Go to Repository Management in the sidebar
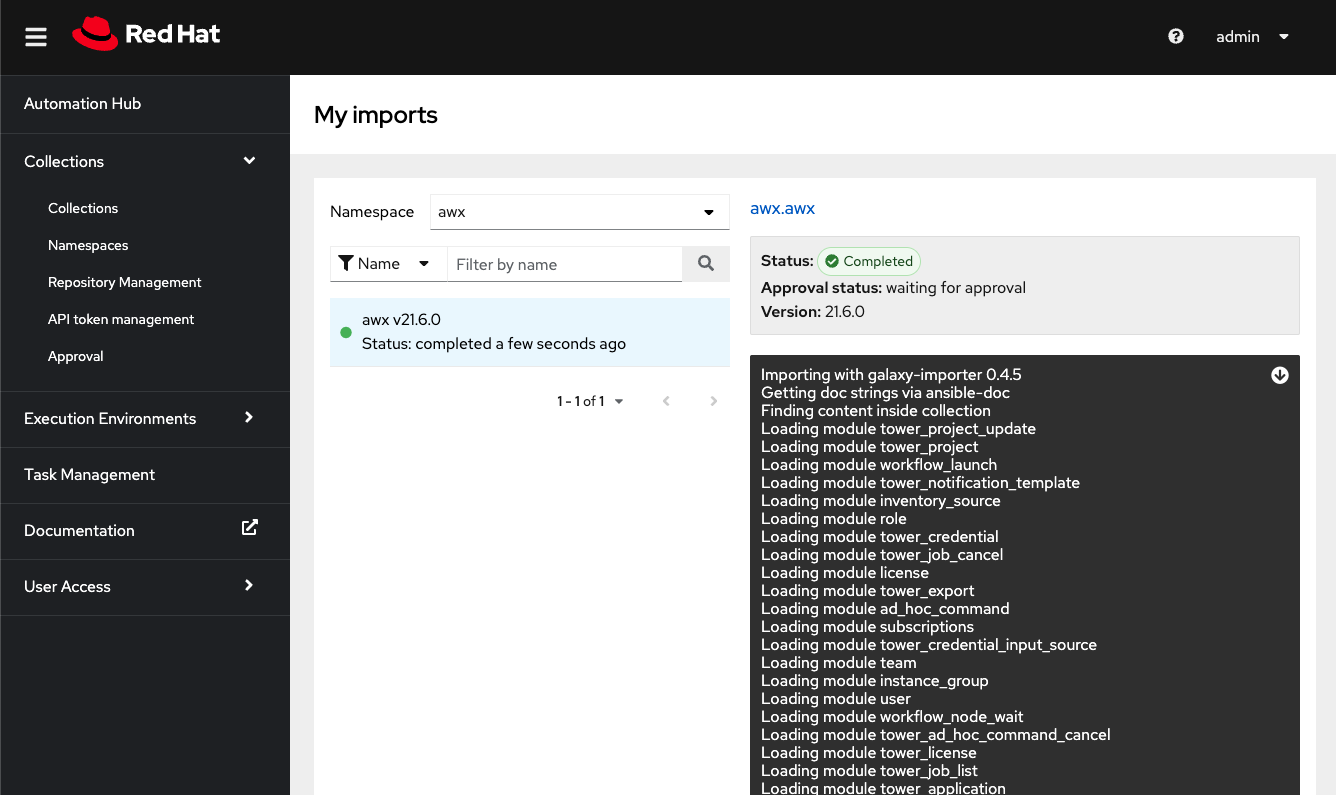 pyautogui.click(x=124, y=282)
